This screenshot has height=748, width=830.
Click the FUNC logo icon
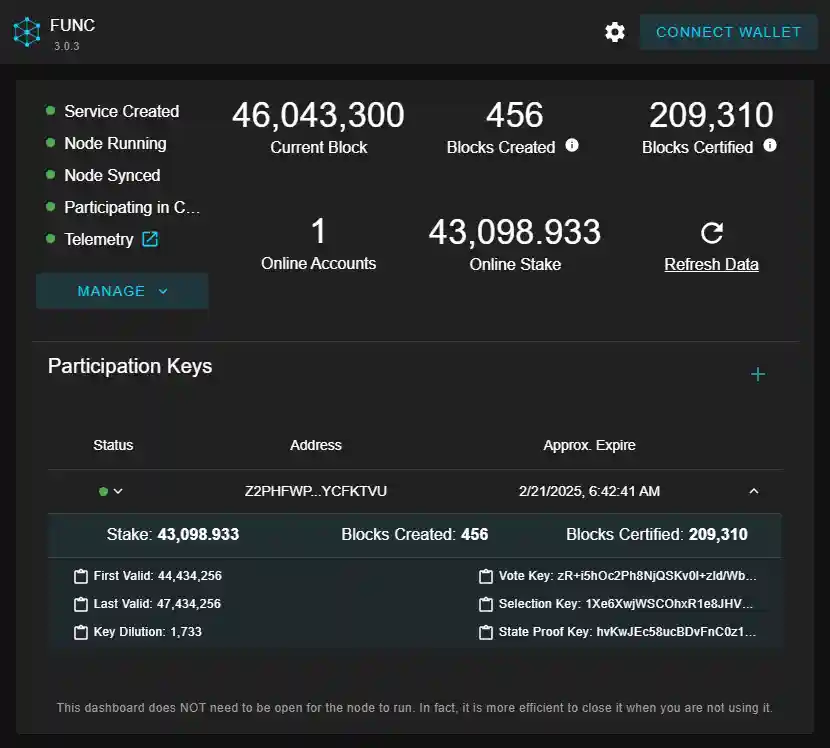[28, 31]
